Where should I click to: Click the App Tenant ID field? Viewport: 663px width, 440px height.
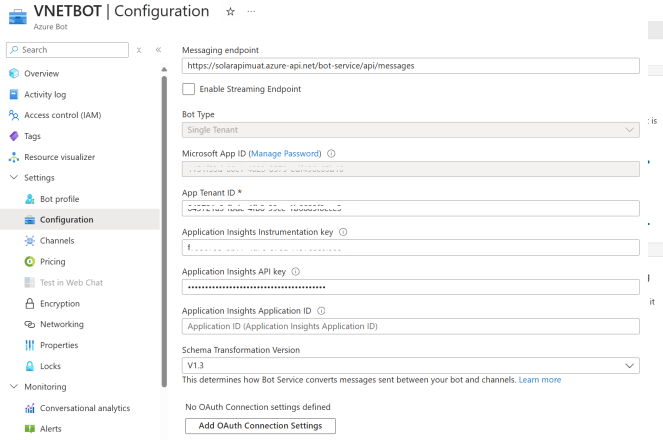411,208
